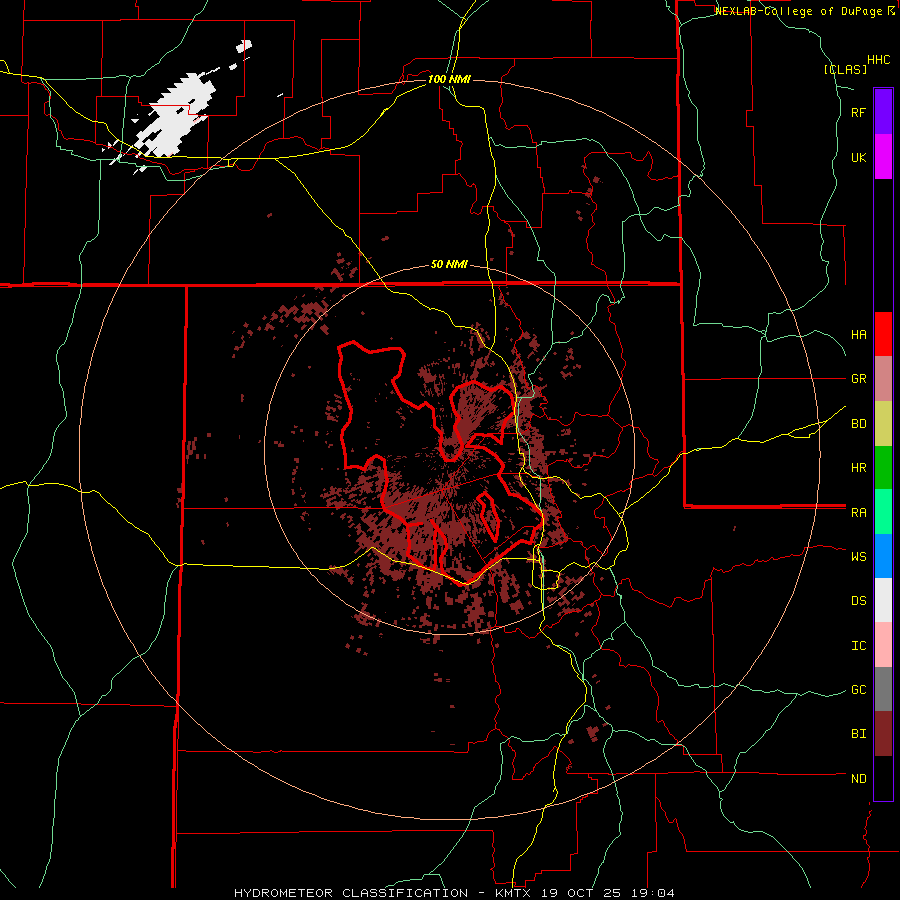Click the 100 NMI range ring label
The image size is (900, 900).
click(x=449, y=79)
